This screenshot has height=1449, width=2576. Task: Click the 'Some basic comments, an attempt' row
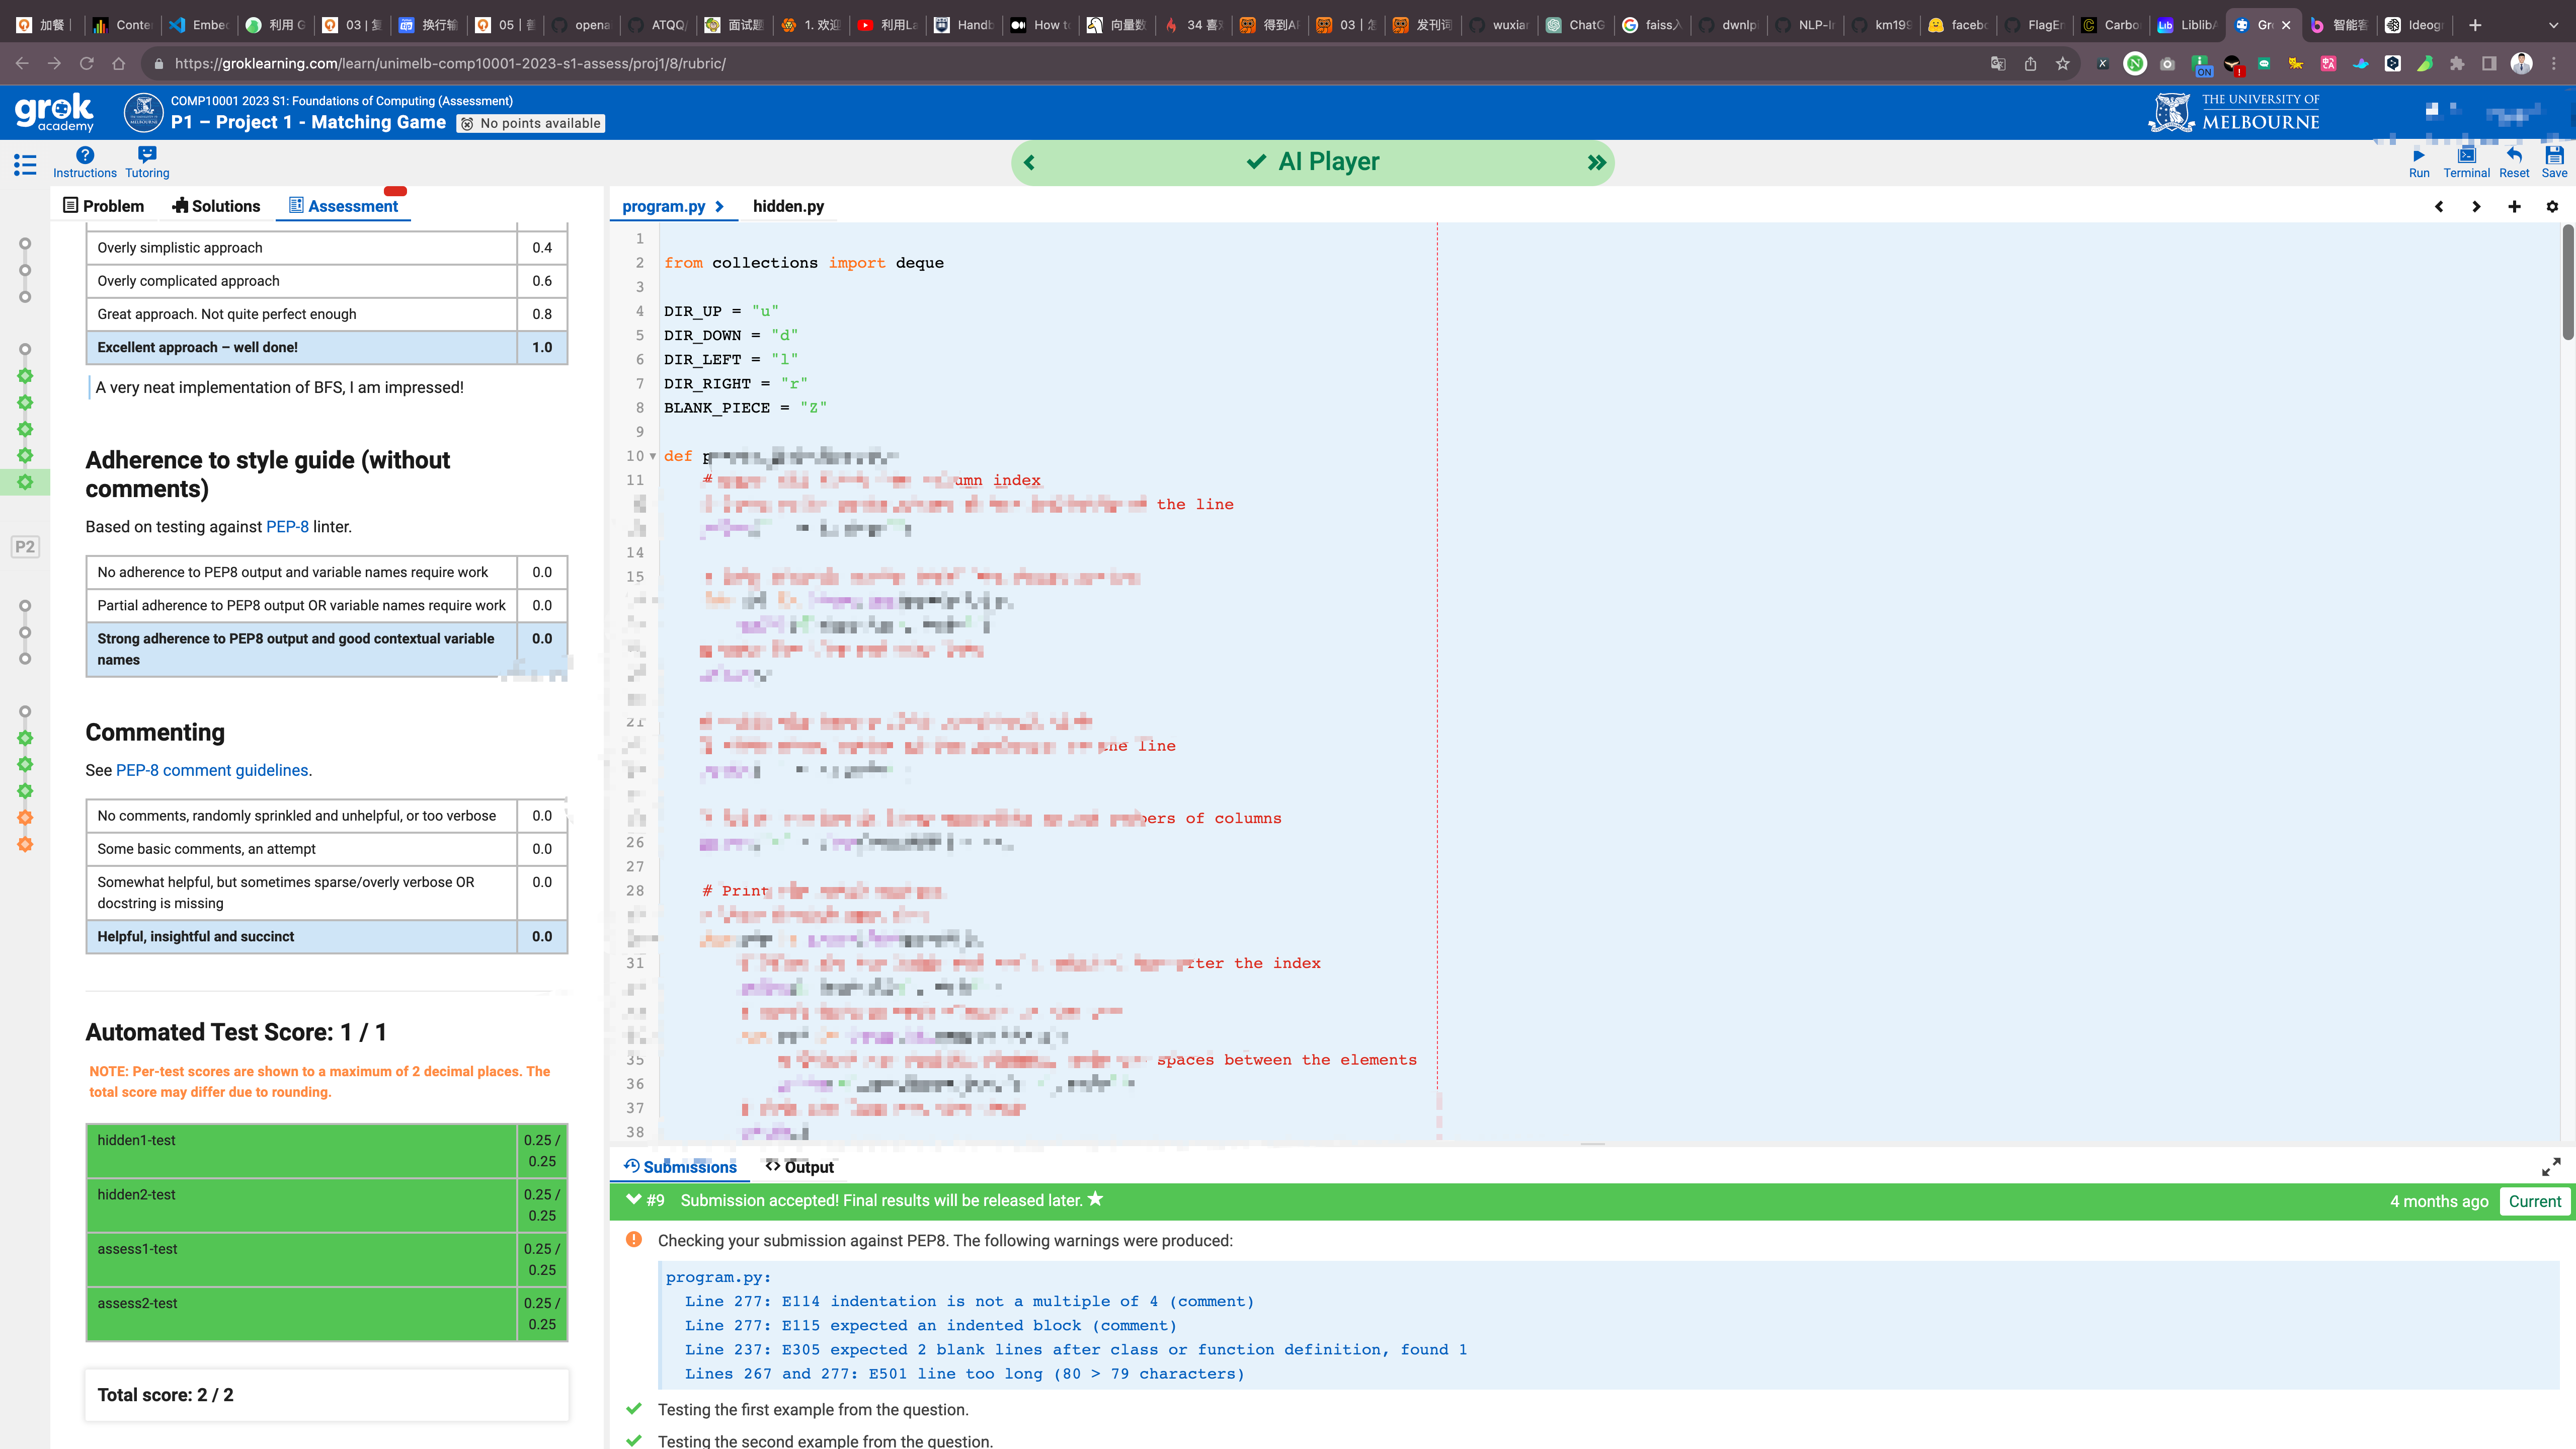327,849
